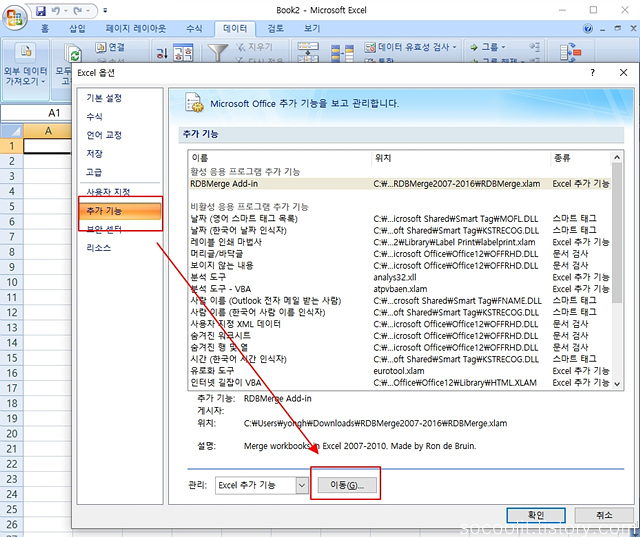Click add-in list scroll up arrow

pyautogui.click(x=617, y=157)
